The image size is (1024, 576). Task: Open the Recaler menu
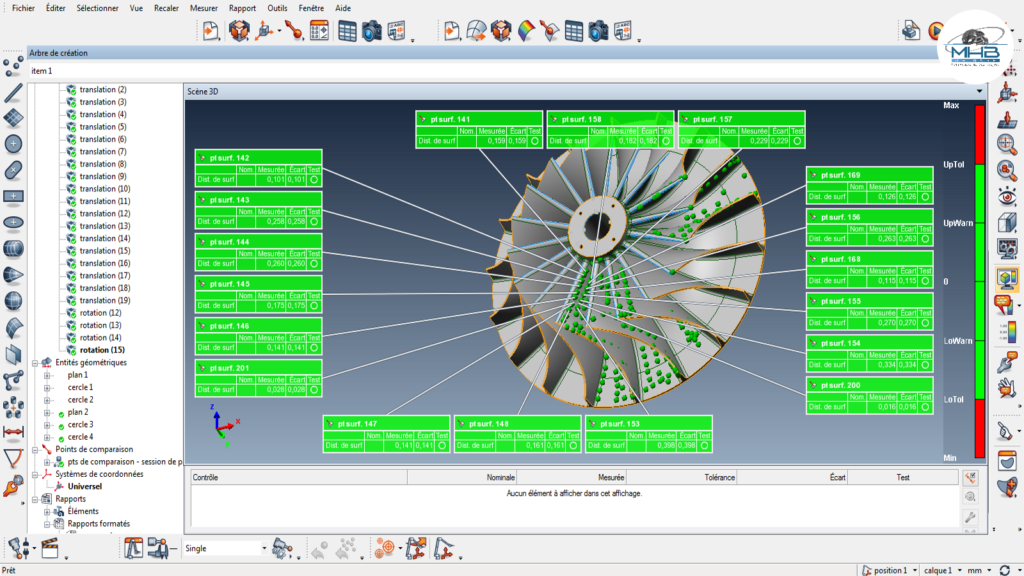click(x=166, y=7)
